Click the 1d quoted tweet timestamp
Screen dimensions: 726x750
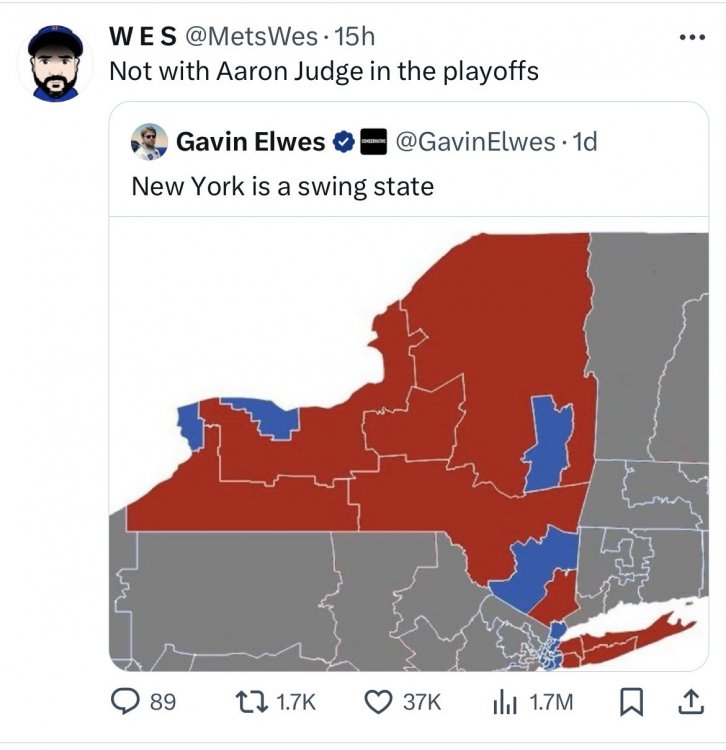583,143
